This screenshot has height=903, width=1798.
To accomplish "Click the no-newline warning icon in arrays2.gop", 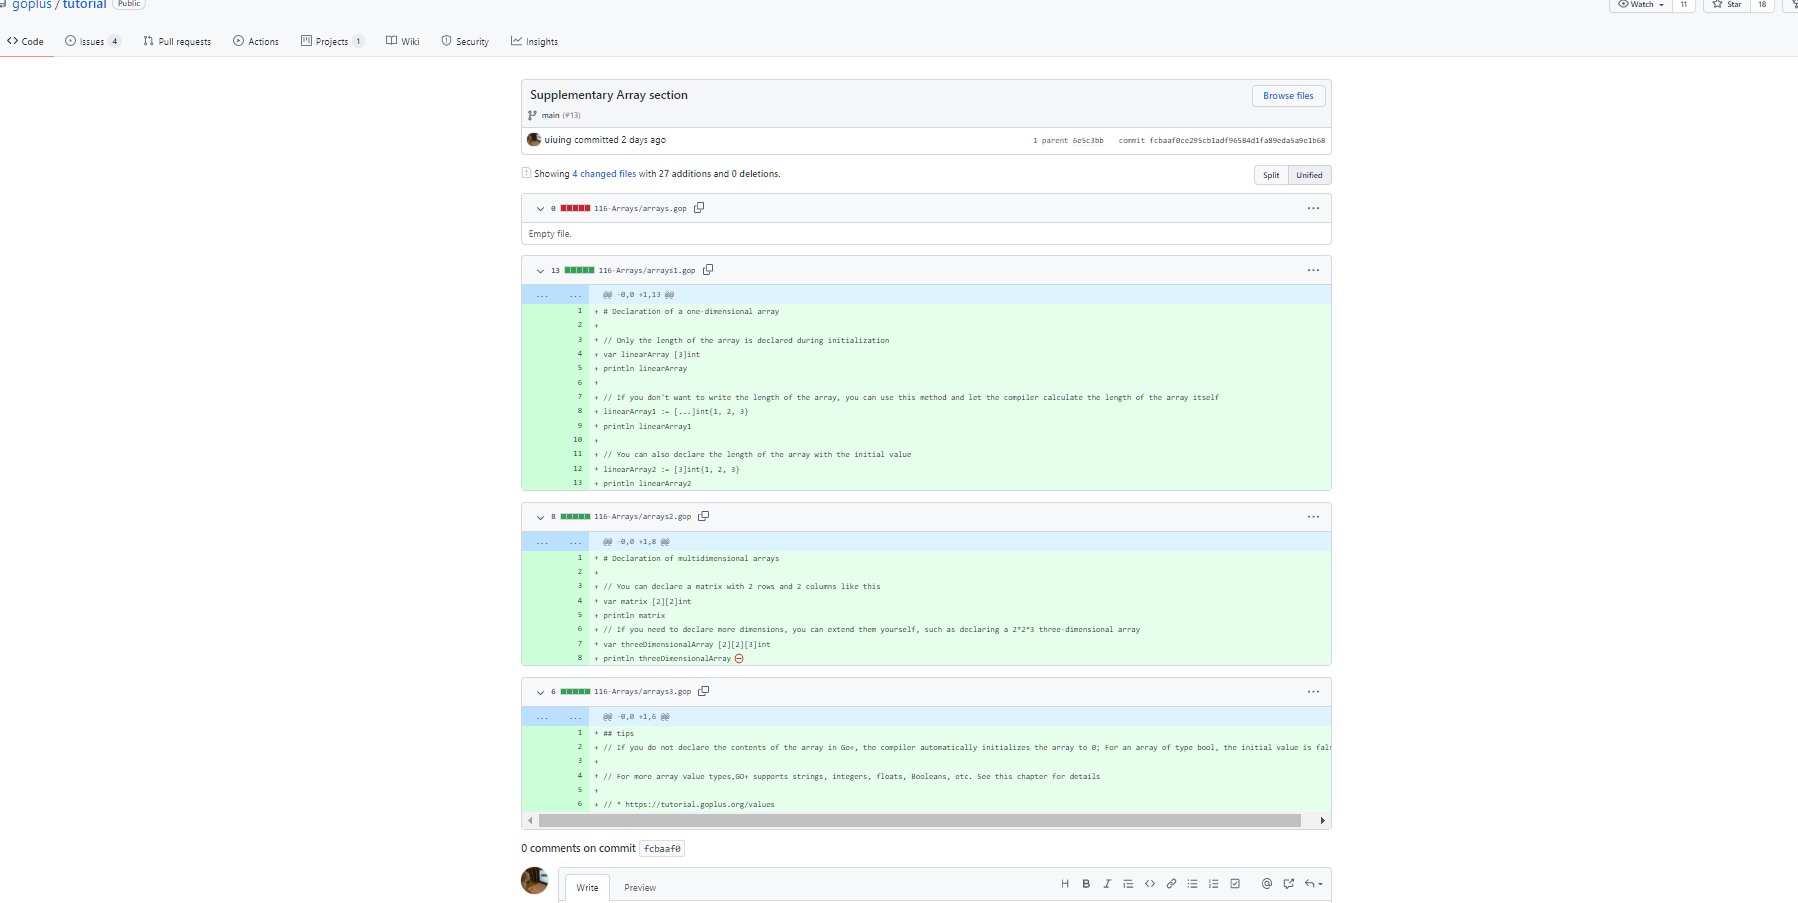I will [739, 659].
